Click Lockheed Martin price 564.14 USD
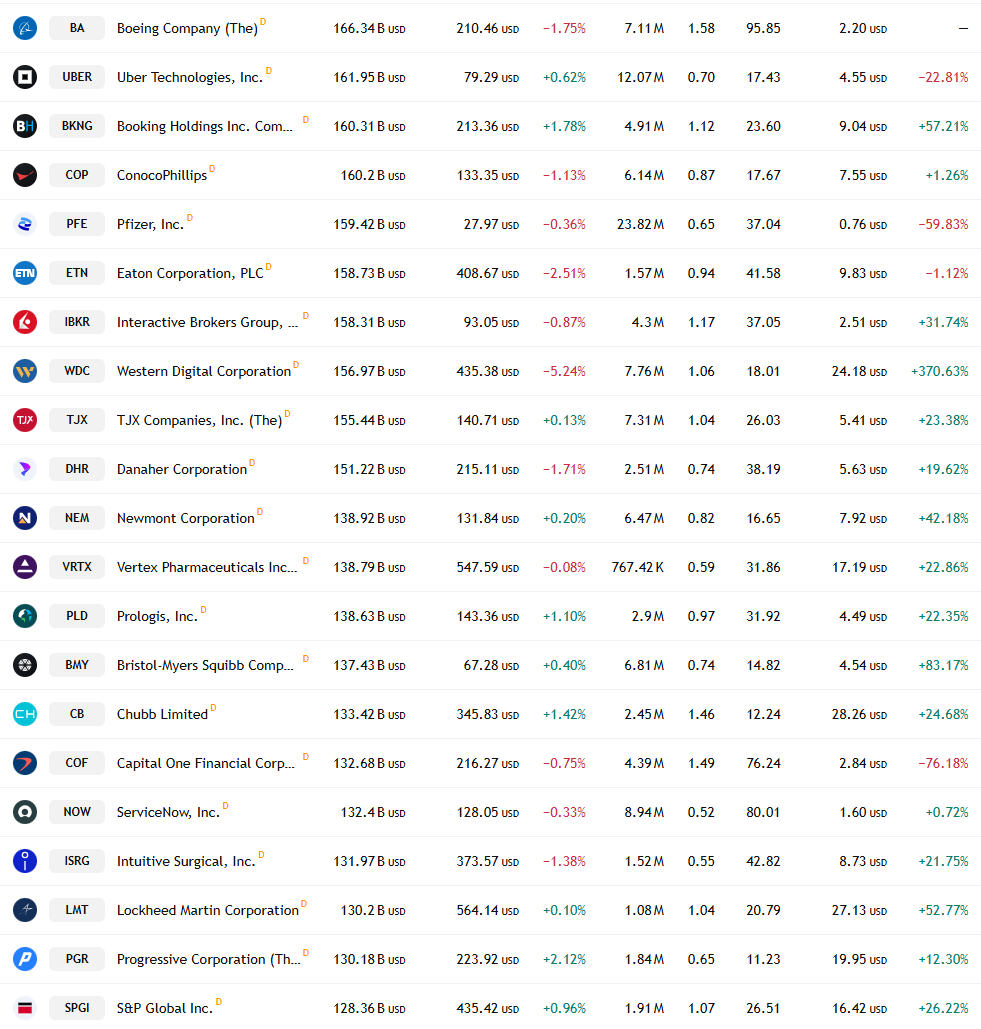Viewport: 981px width, 1029px height. coord(488,911)
